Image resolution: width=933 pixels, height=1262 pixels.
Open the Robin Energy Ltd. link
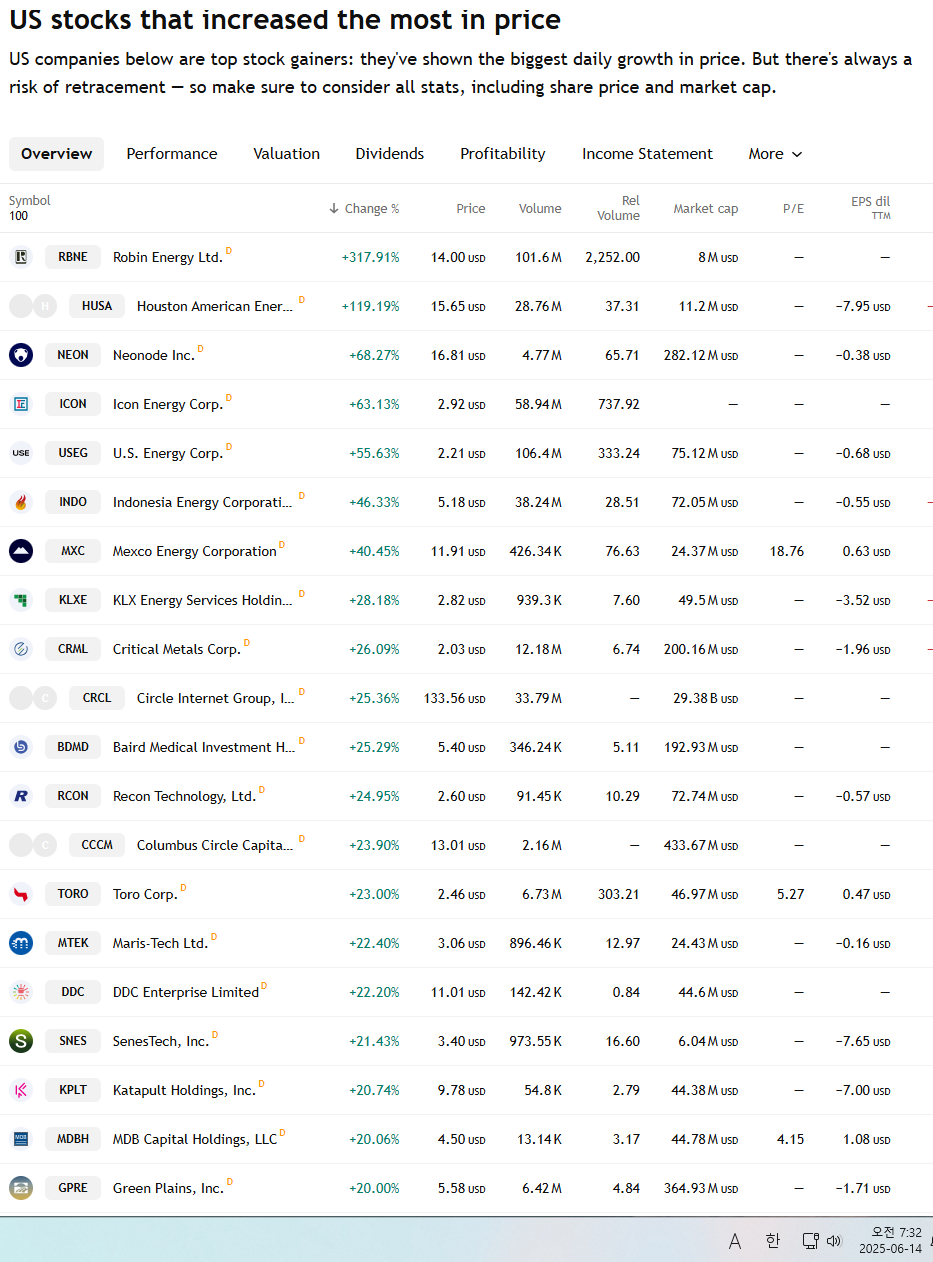[168, 257]
